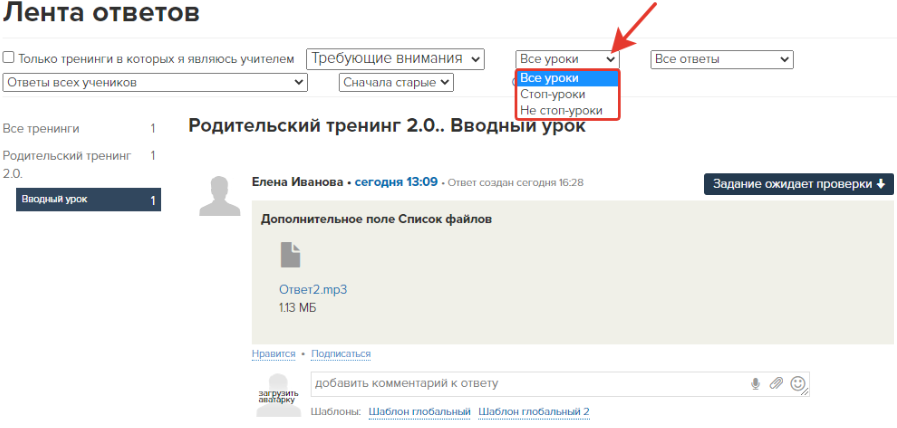Viewport: 897px width, 428px height.
Task: Select Вводный урок sidebar item
Action: click(x=88, y=200)
